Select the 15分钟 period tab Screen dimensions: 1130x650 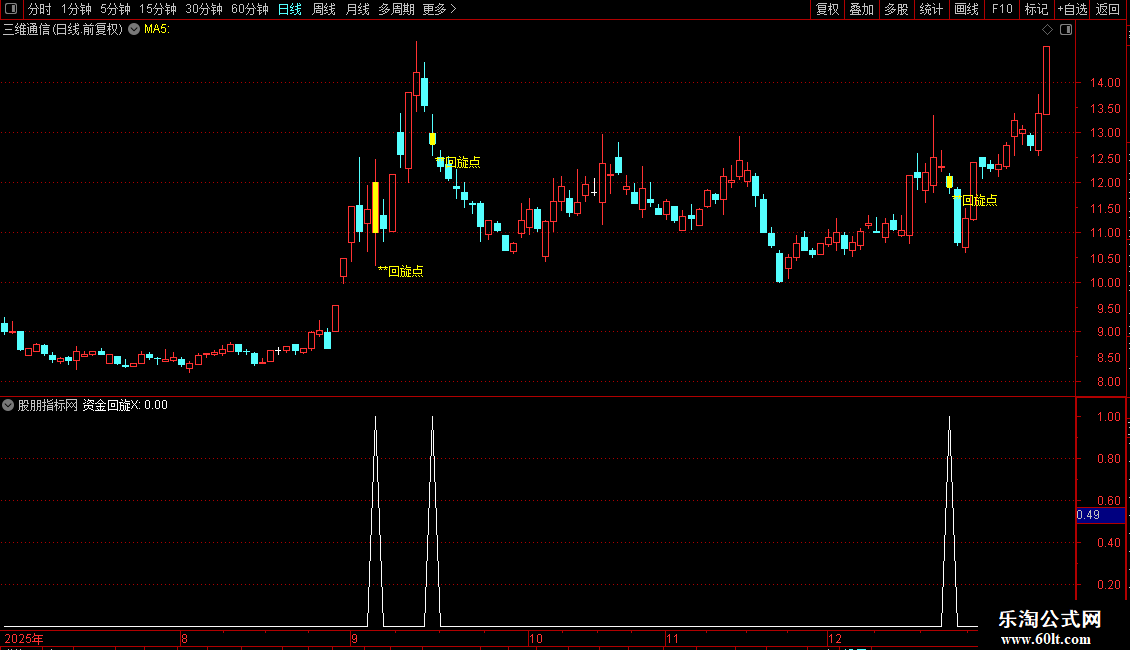coord(157,9)
